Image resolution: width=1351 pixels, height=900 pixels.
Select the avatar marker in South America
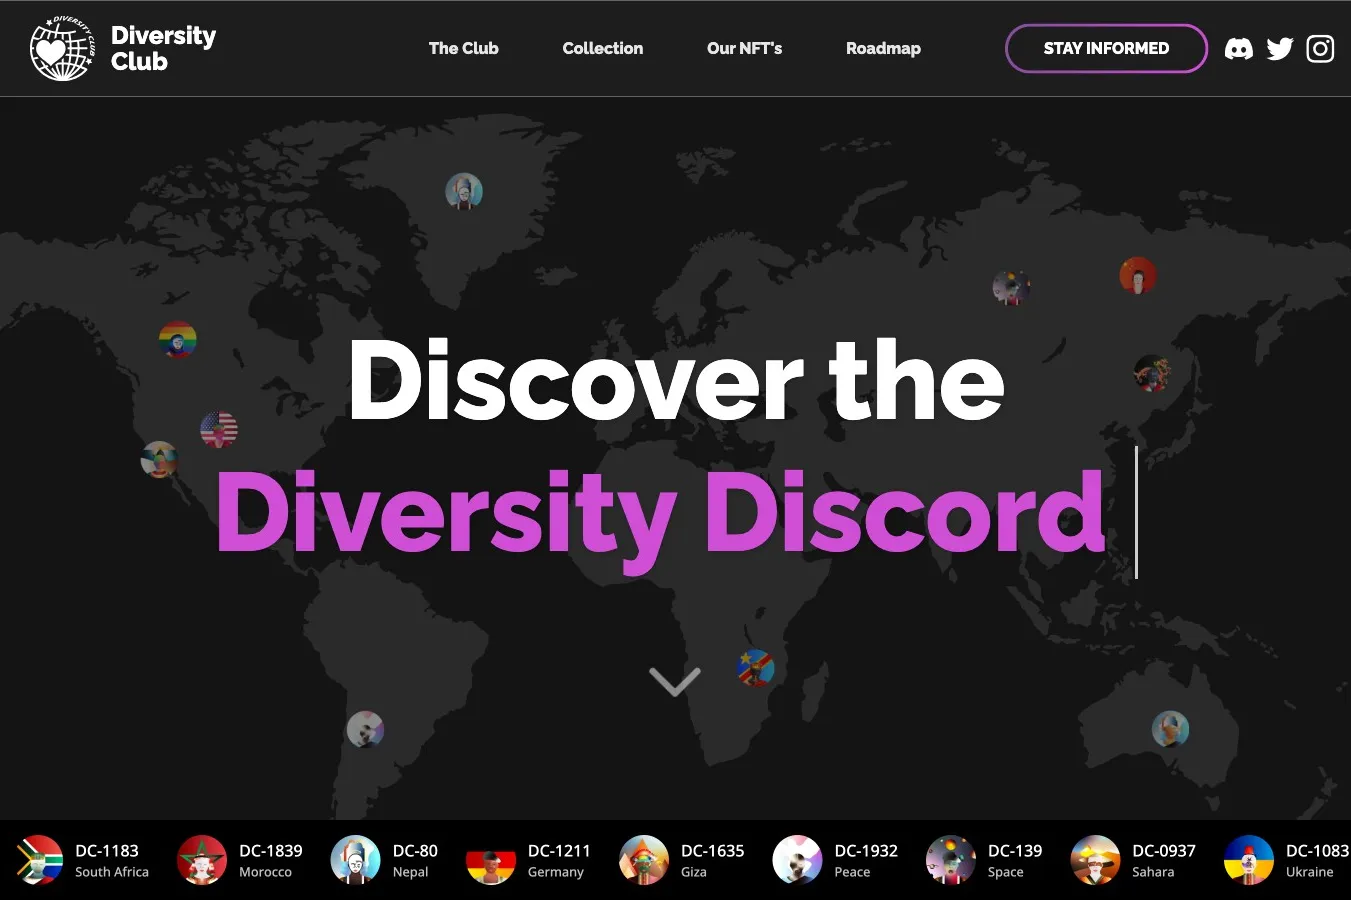pos(365,729)
